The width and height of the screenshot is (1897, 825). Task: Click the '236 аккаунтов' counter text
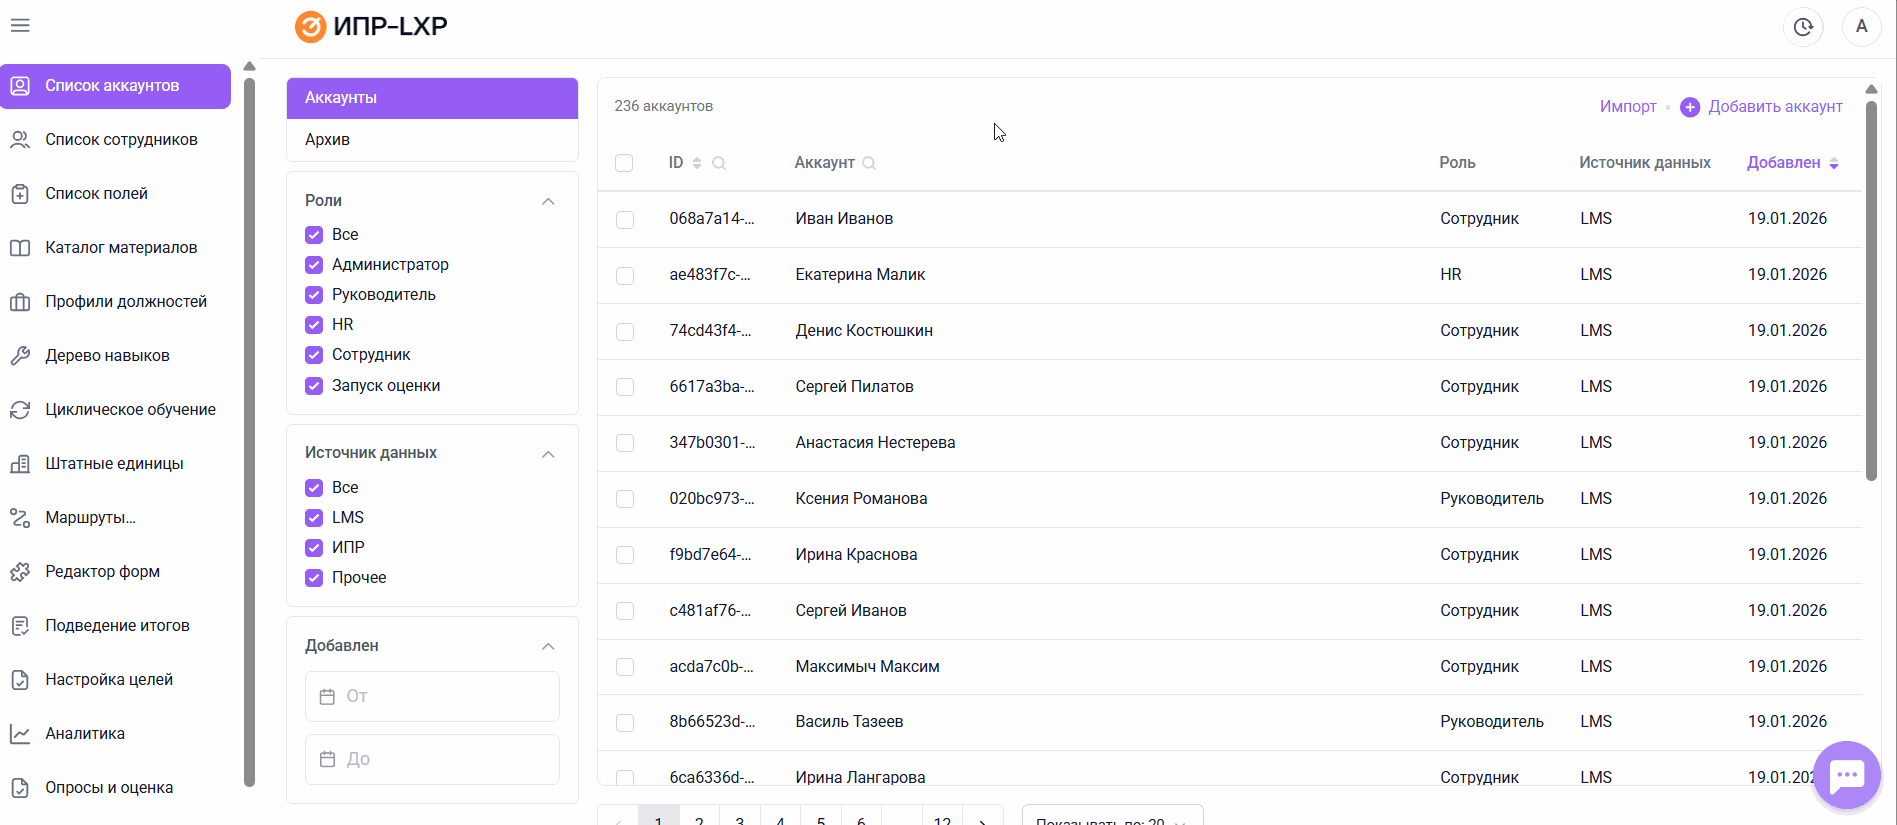[663, 106]
